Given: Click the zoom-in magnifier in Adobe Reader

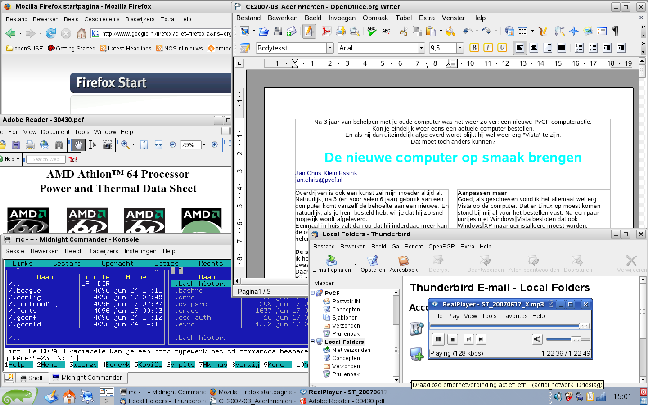Looking at the screenshot, I should tap(125, 145).
